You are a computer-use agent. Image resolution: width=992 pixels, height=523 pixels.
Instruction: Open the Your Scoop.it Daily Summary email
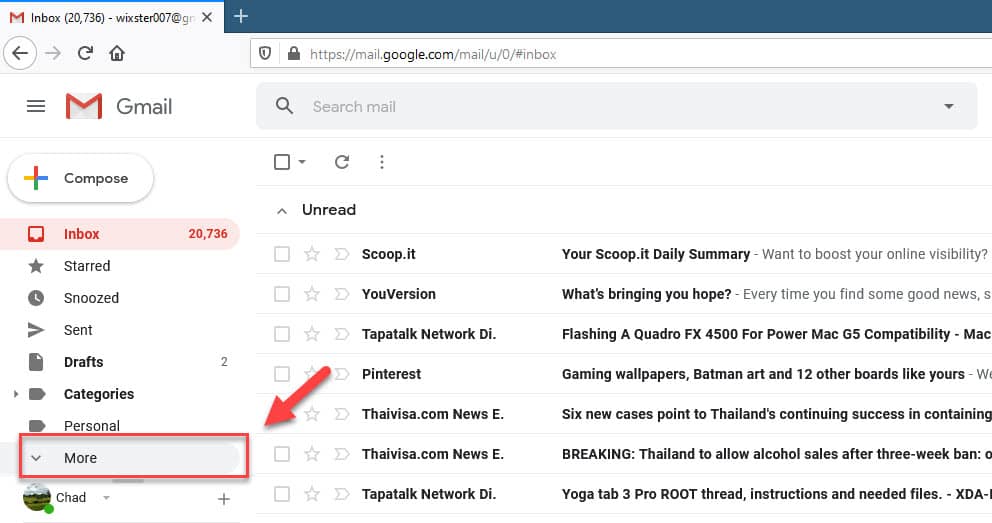[x=655, y=254]
